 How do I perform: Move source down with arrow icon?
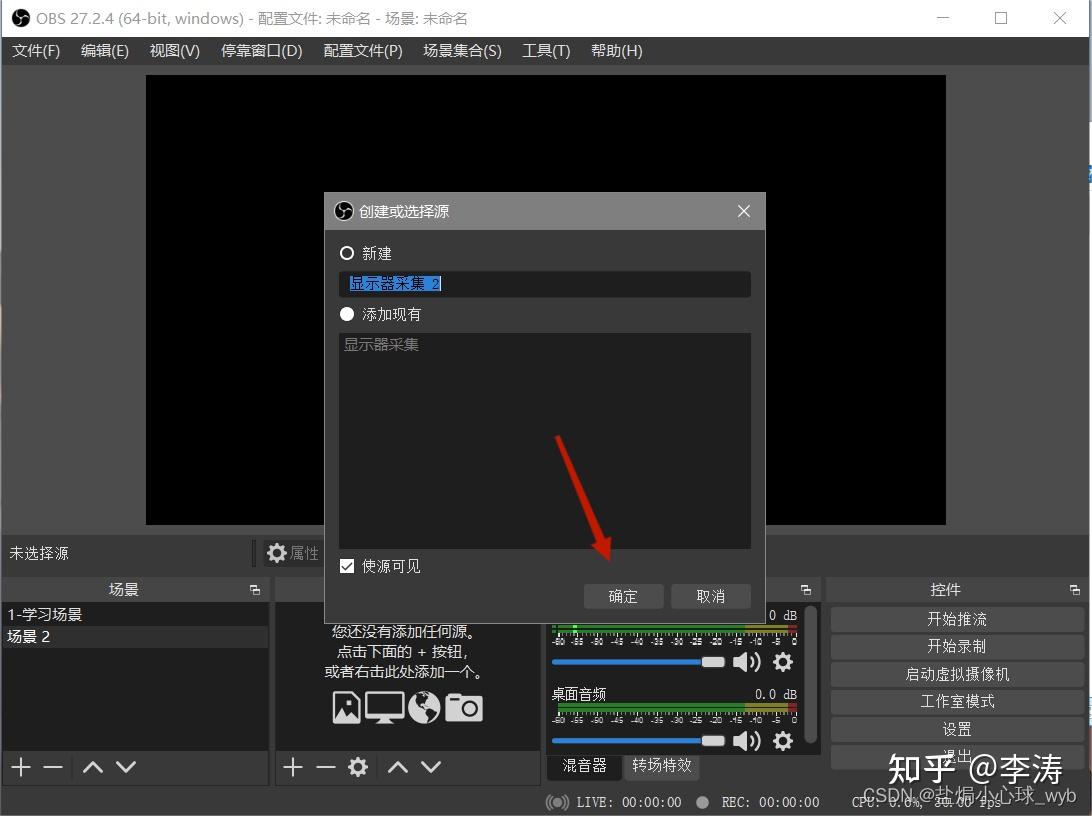(431, 767)
